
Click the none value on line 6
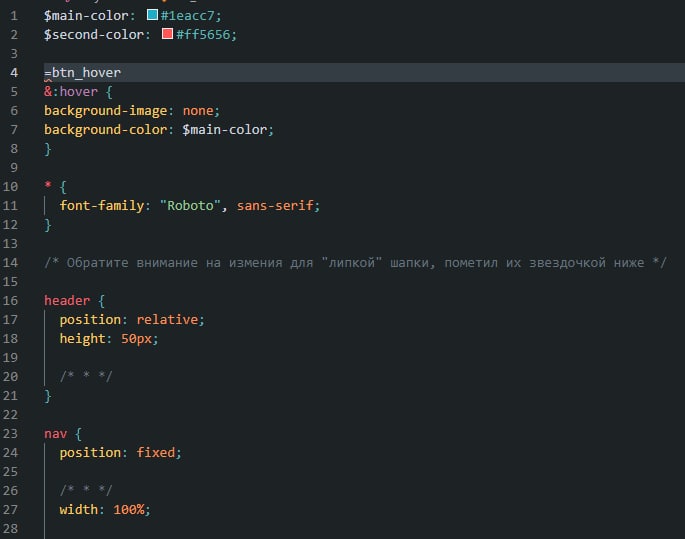click(x=198, y=111)
